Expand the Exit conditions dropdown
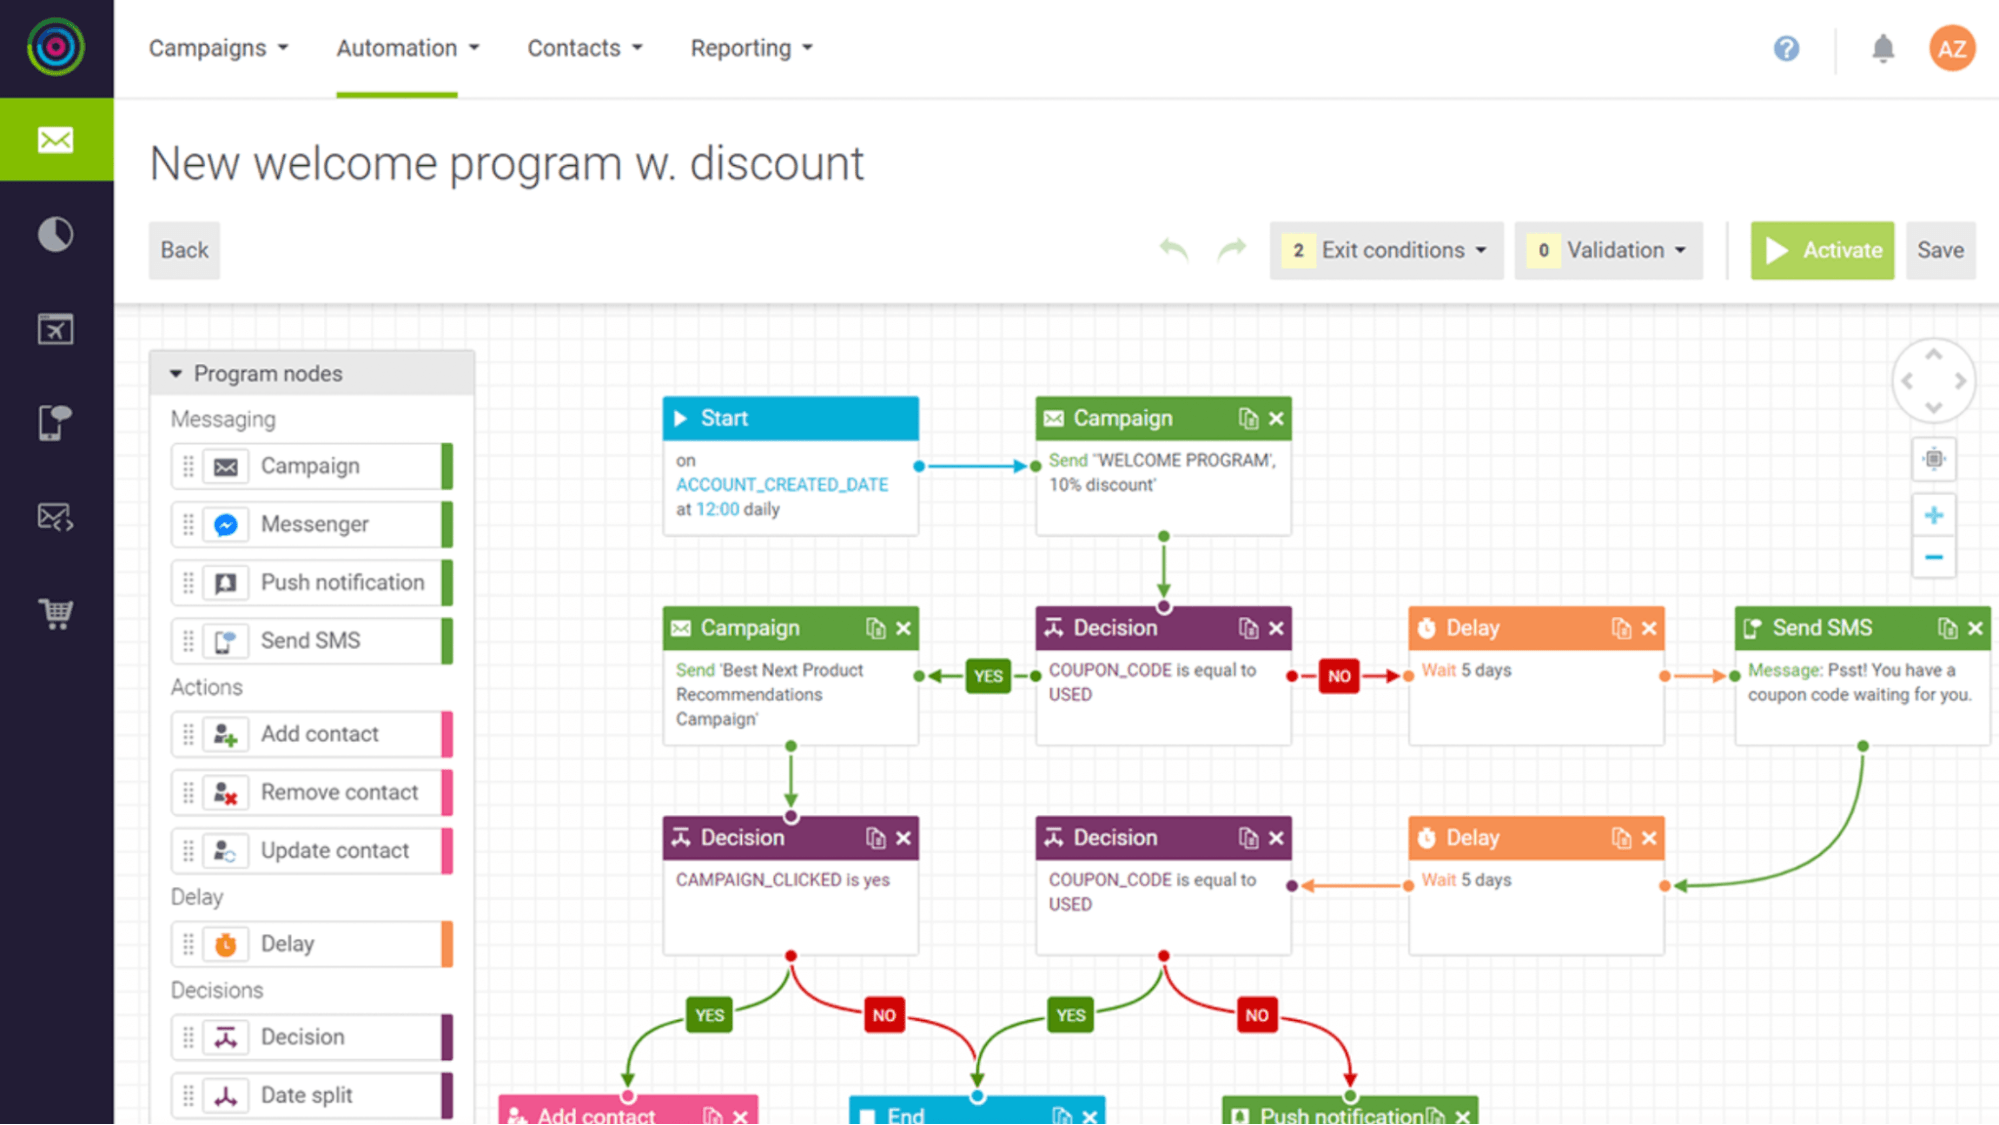 pyautogui.click(x=1386, y=250)
